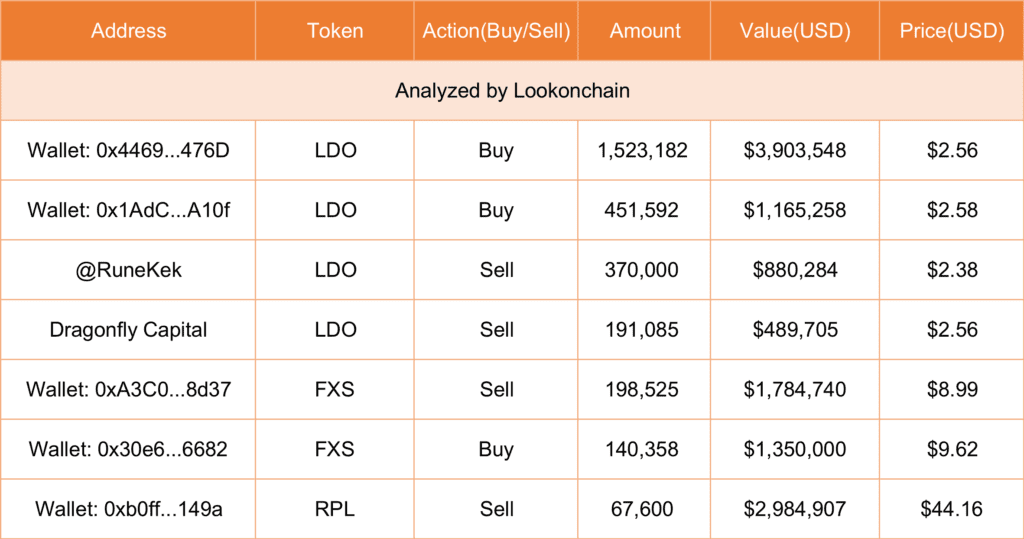Open wallet address 0x4469...476D
The image size is (1024, 539).
(128, 151)
